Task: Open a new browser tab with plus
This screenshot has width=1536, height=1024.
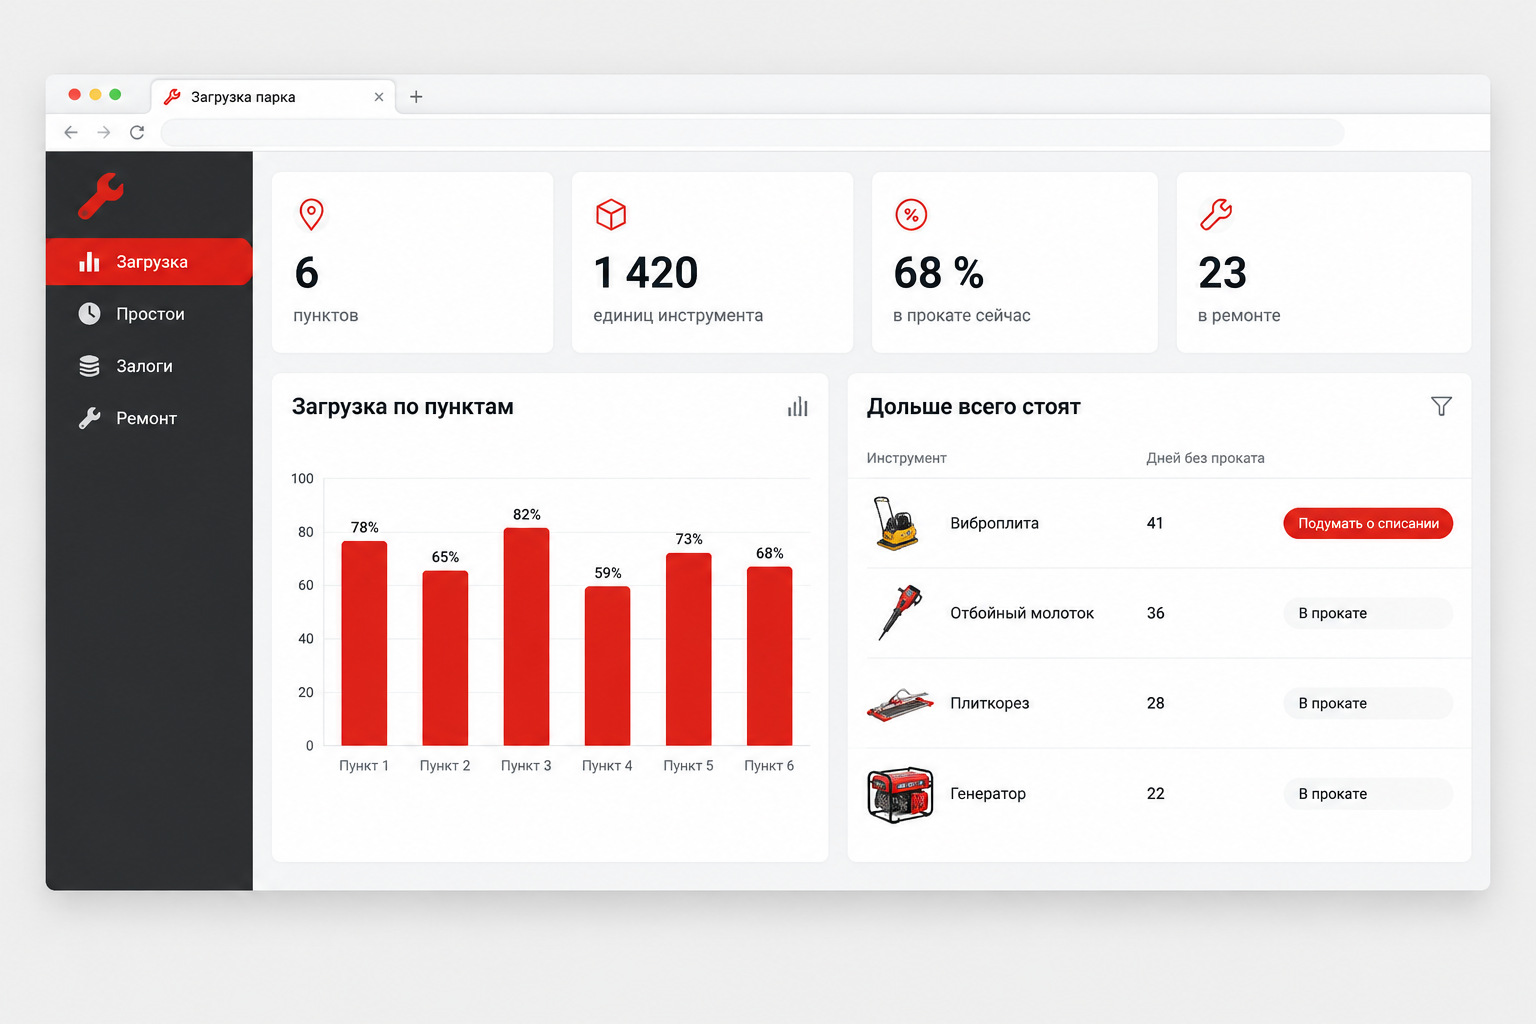Action: coord(416,97)
